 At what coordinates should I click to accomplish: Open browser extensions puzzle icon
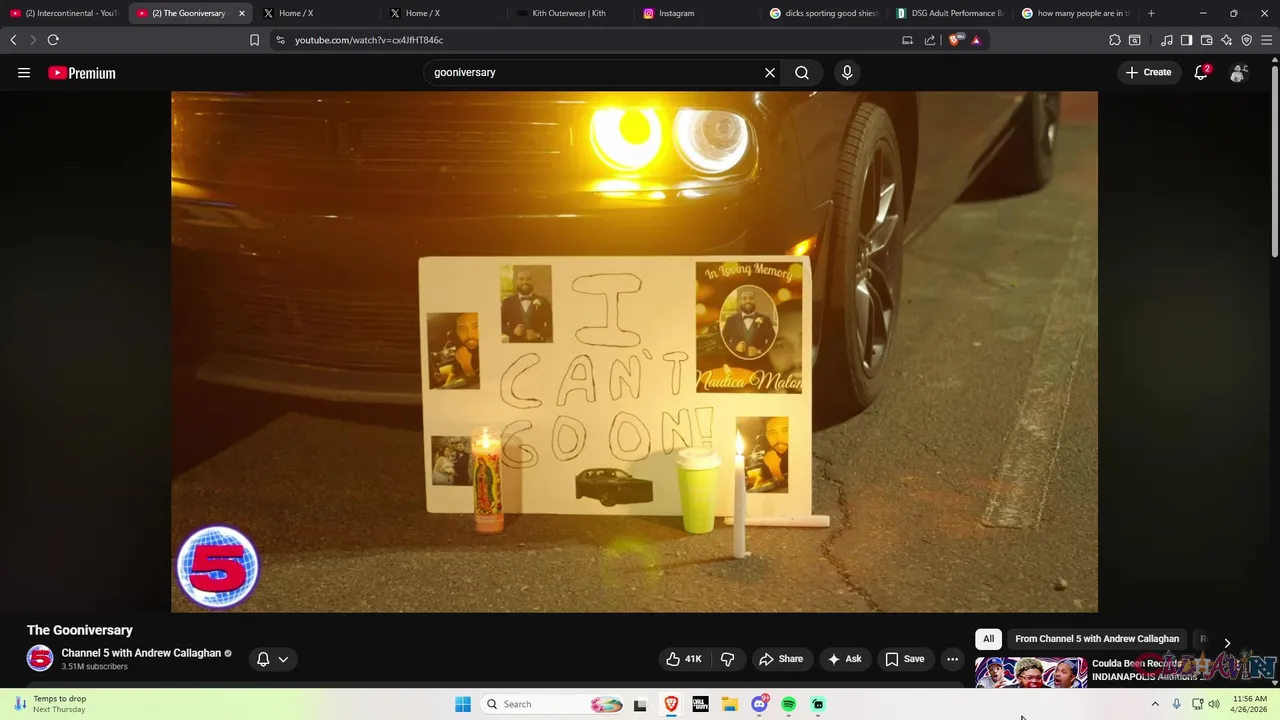(1115, 40)
